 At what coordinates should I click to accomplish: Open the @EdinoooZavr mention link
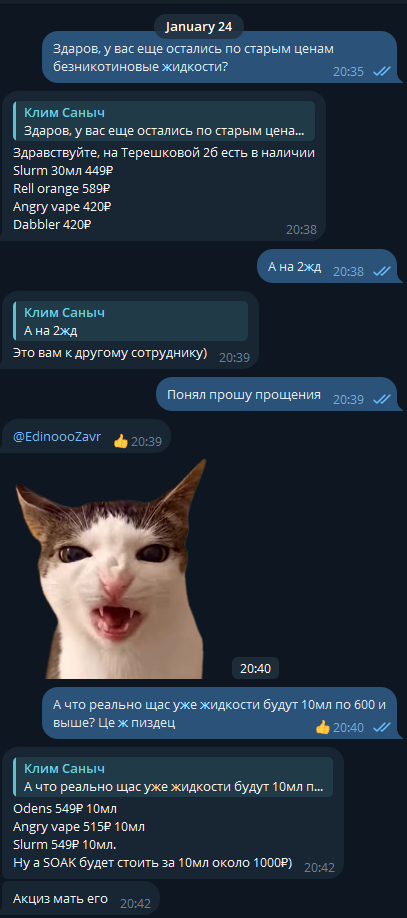tap(57, 437)
